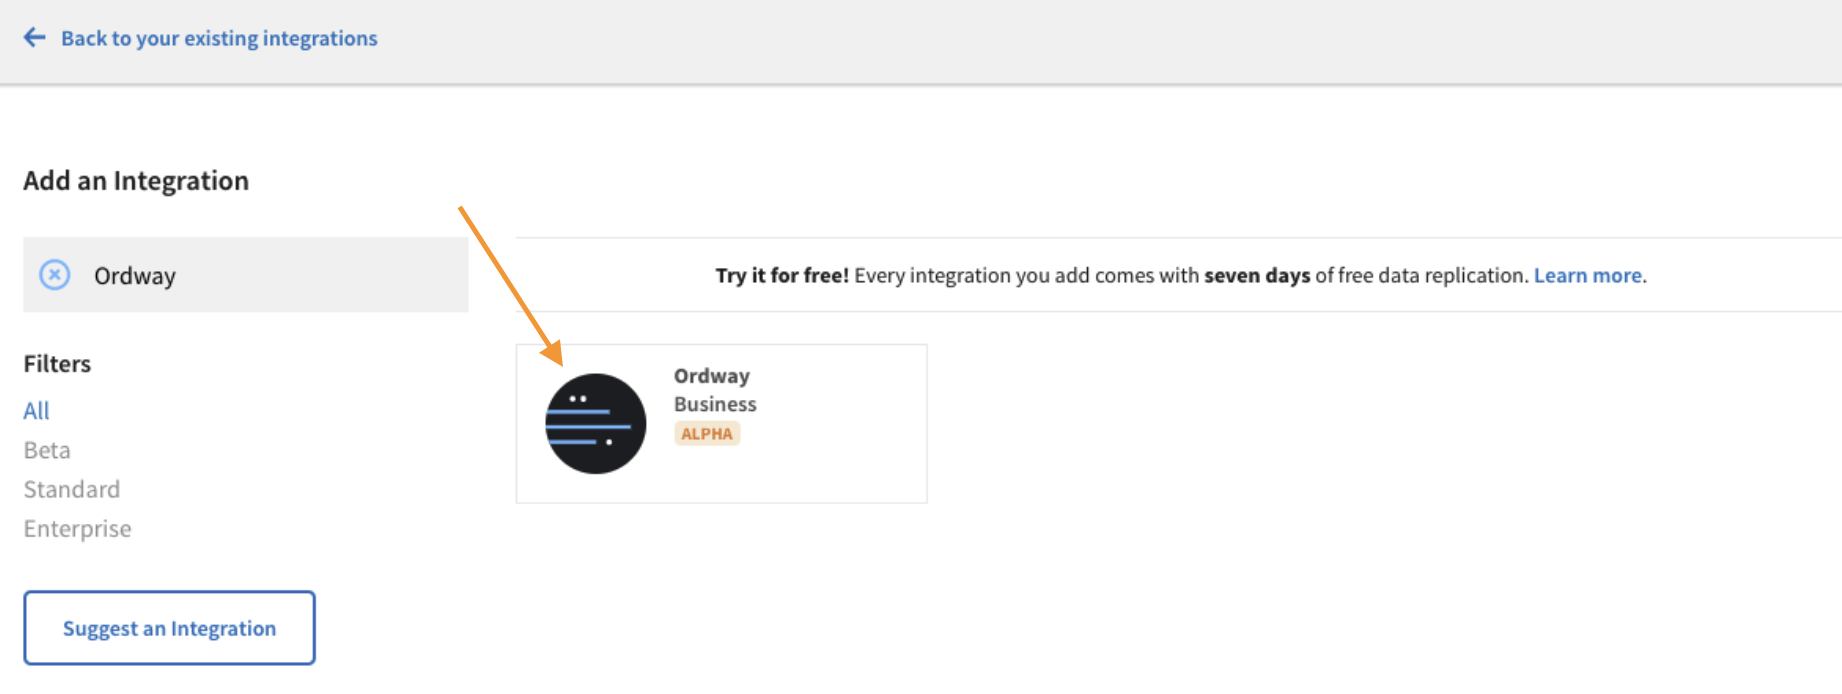Viewport: 1842px width, 694px height.
Task: Filter integrations by Beta
Action: click(47, 450)
